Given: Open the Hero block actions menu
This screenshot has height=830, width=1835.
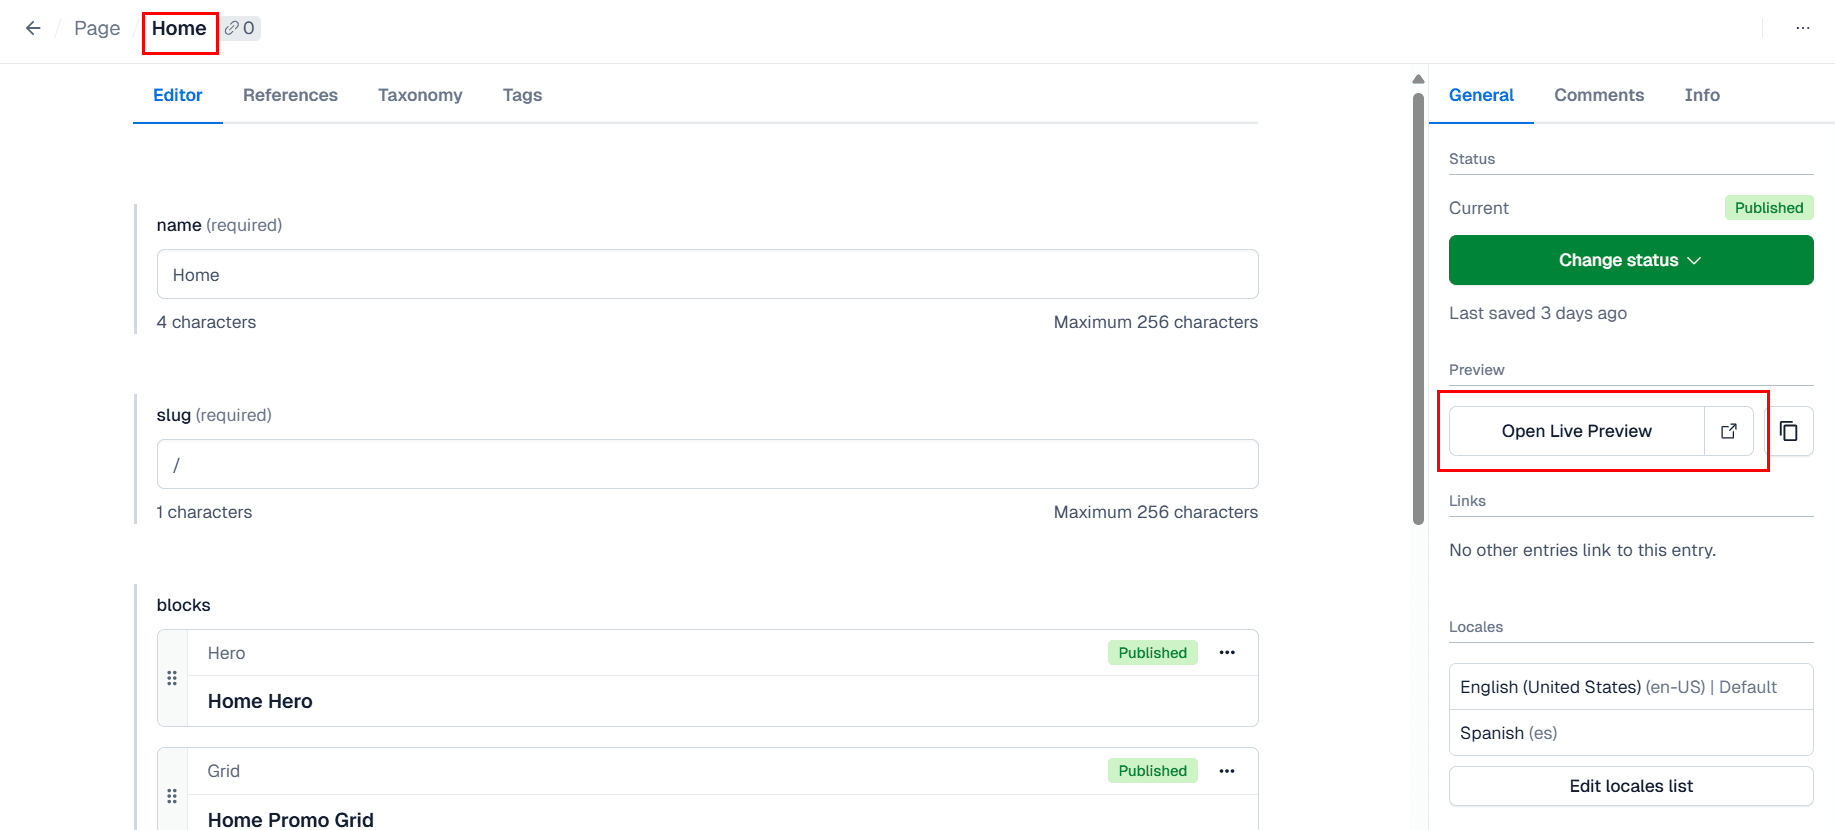Looking at the screenshot, I should click(x=1227, y=653).
